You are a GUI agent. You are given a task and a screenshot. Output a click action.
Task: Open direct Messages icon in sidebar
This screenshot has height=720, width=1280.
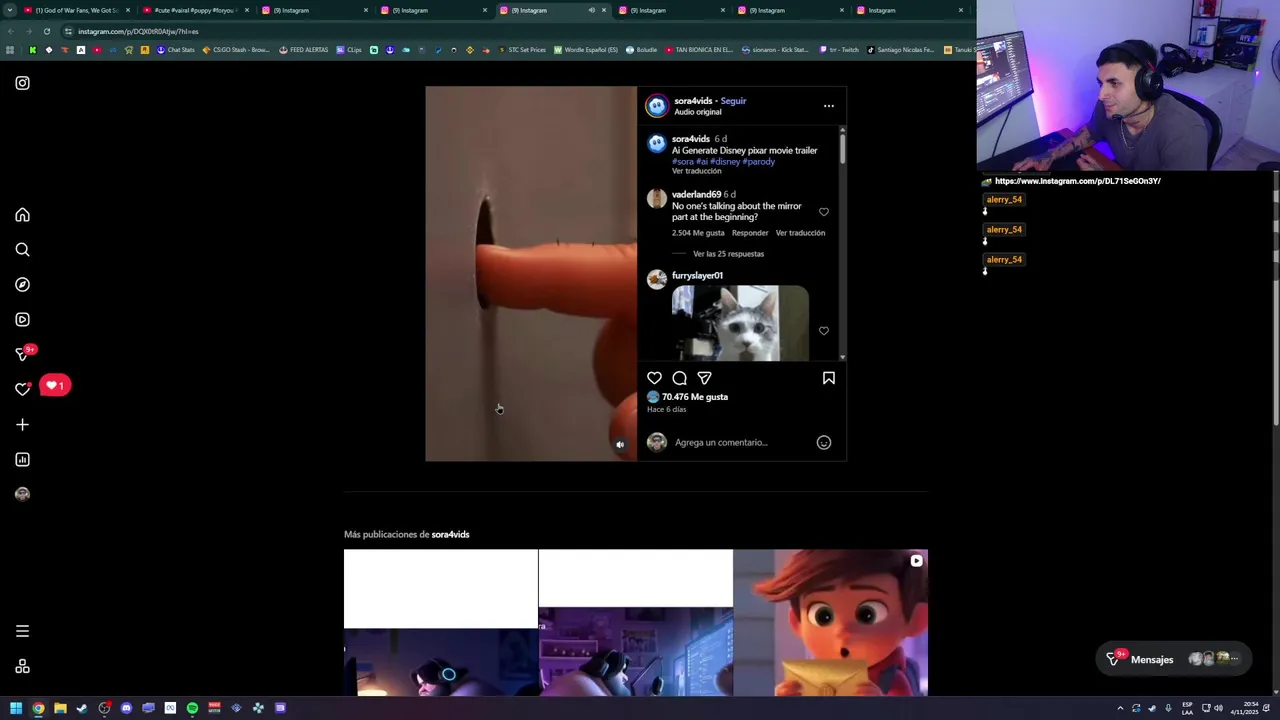point(22,354)
